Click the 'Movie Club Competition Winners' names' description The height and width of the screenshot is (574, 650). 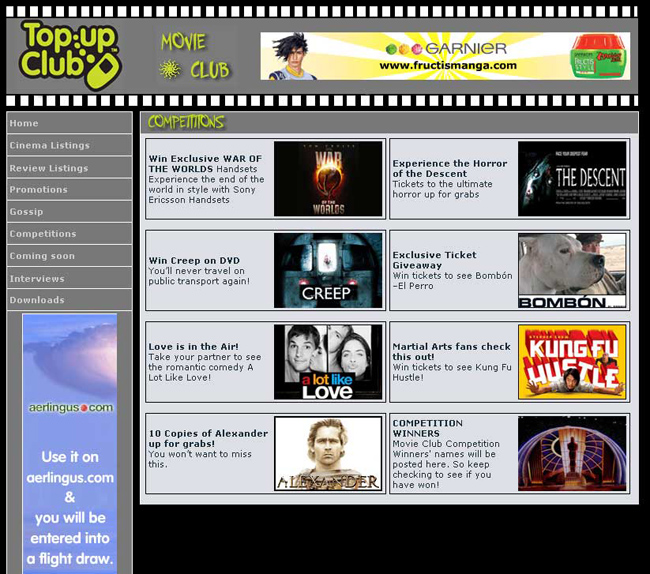(x=446, y=464)
